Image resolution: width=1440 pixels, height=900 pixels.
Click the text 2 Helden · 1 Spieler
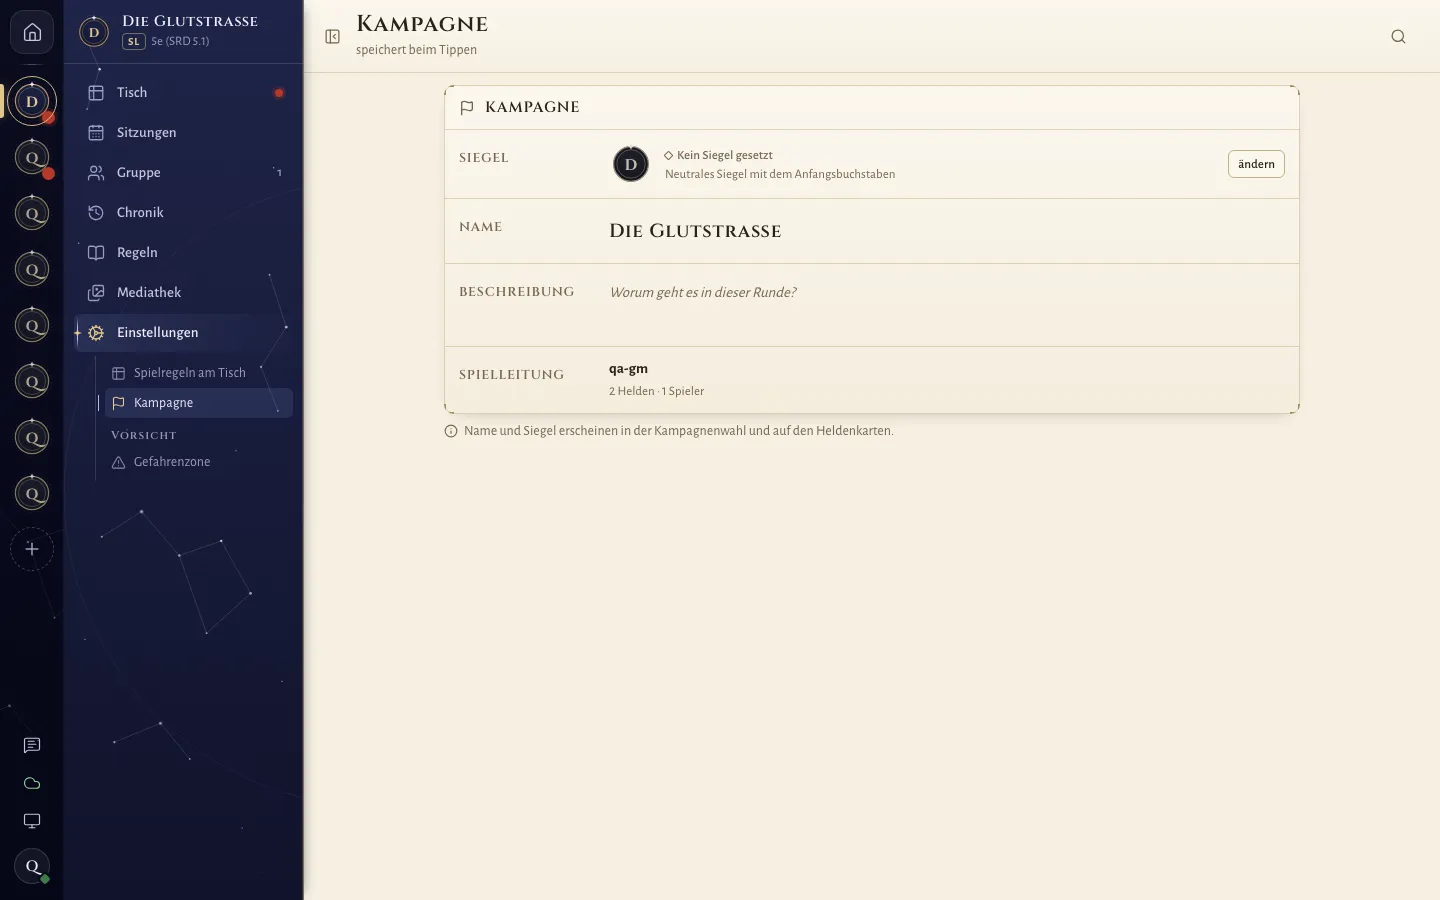[656, 391]
